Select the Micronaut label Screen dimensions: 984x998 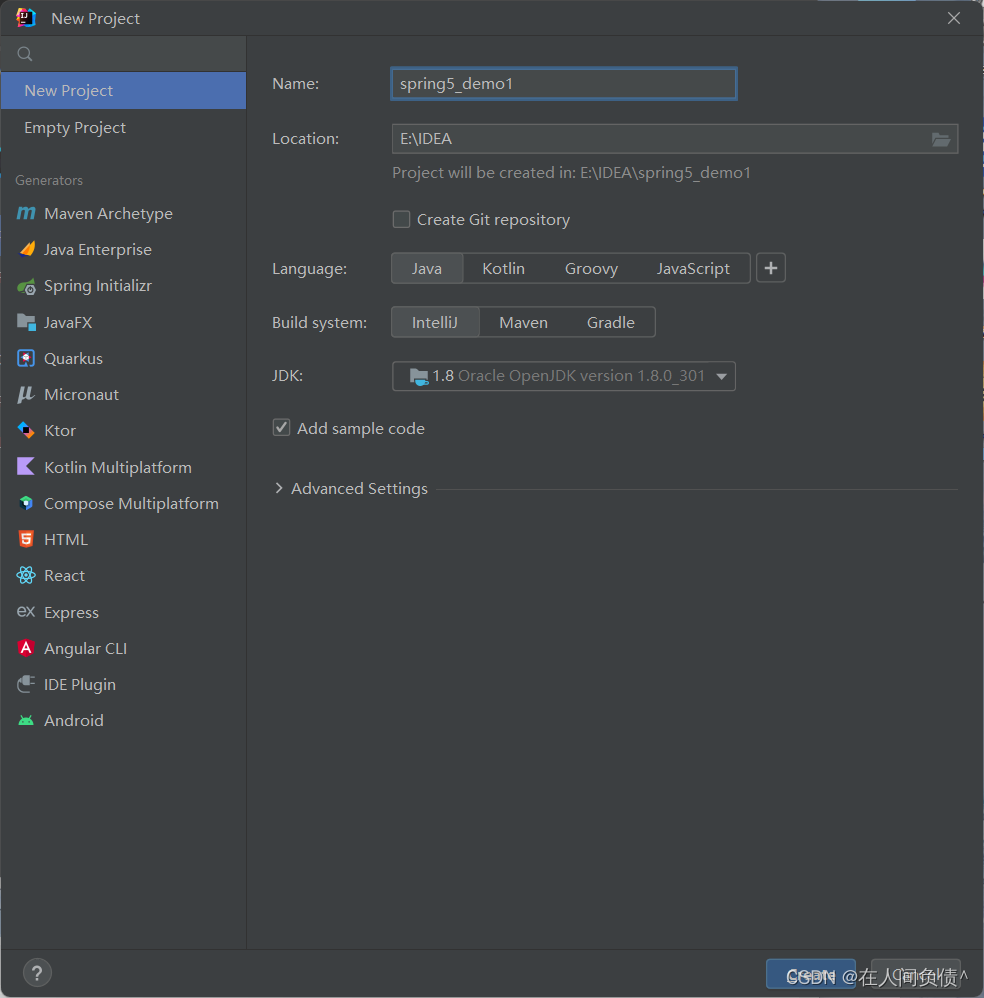pos(81,395)
